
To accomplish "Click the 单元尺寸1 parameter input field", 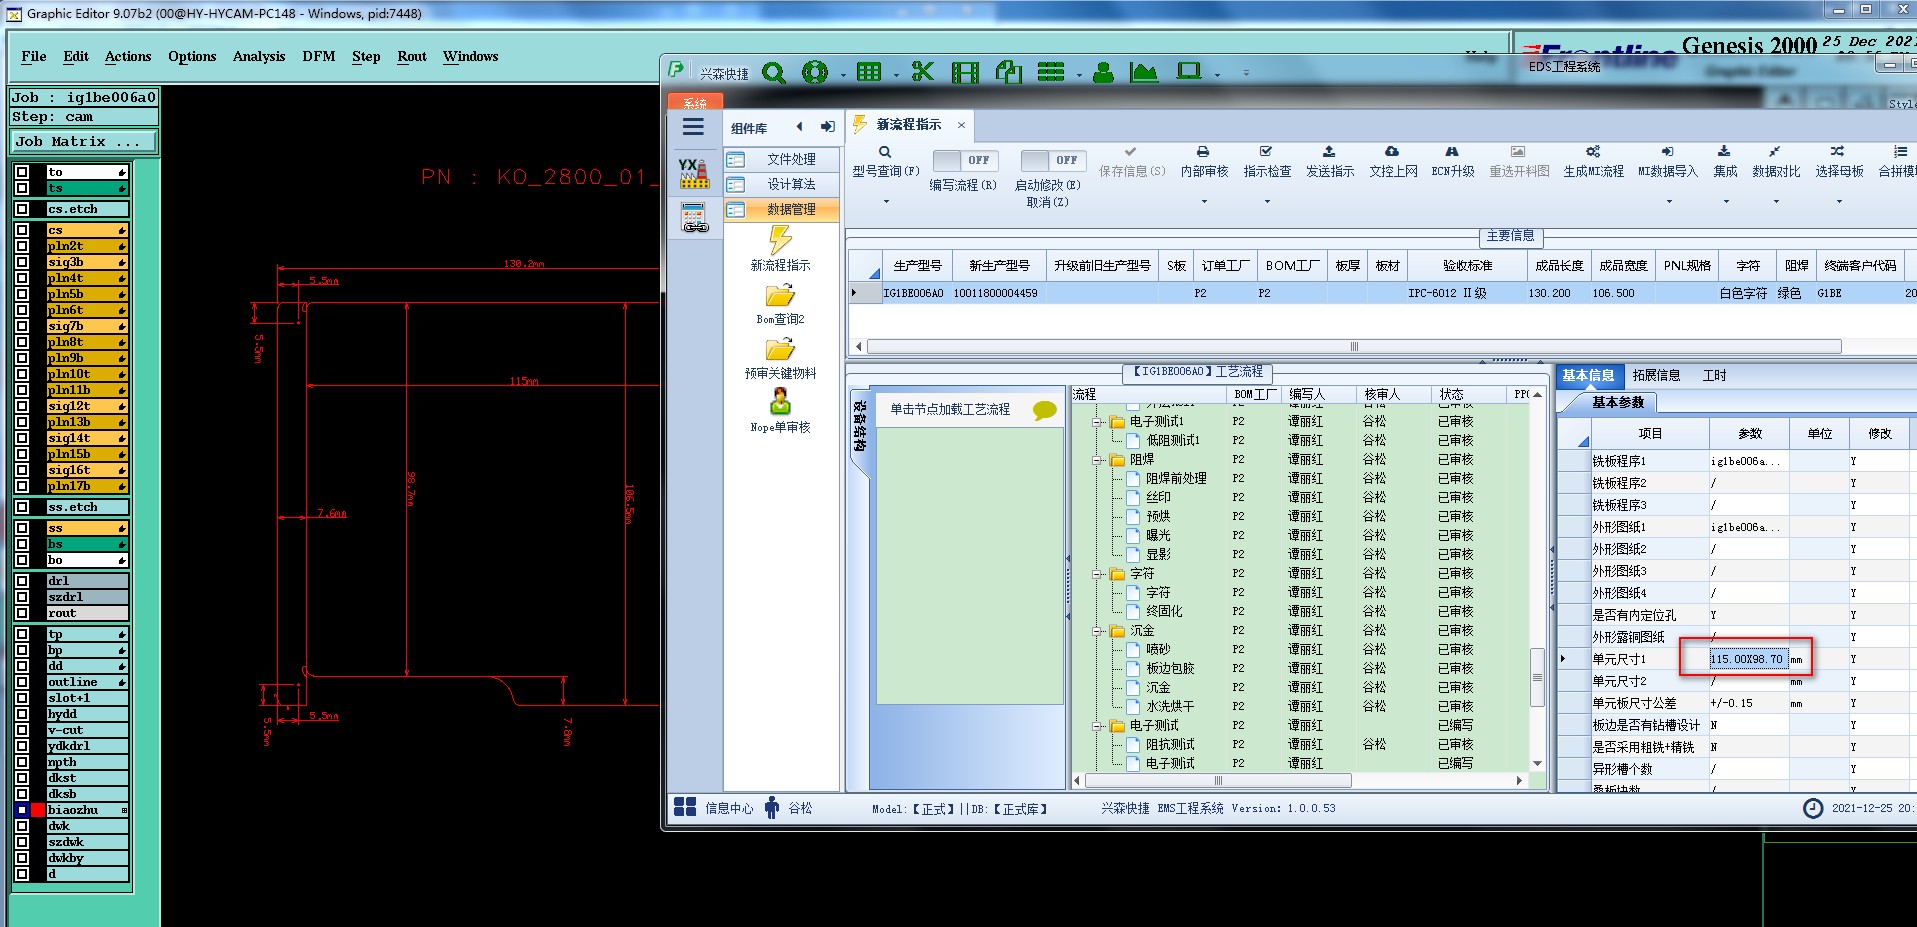I will coord(1747,659).
